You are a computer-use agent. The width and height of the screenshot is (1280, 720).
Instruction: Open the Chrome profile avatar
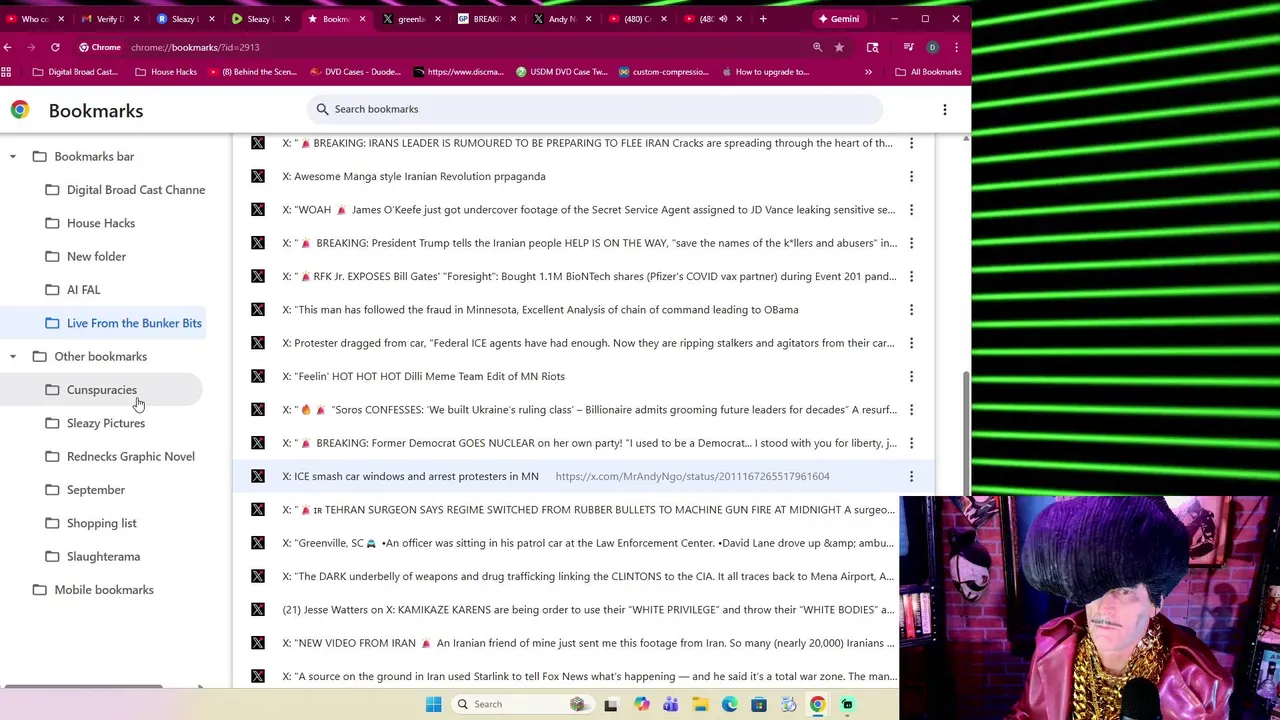932,47
